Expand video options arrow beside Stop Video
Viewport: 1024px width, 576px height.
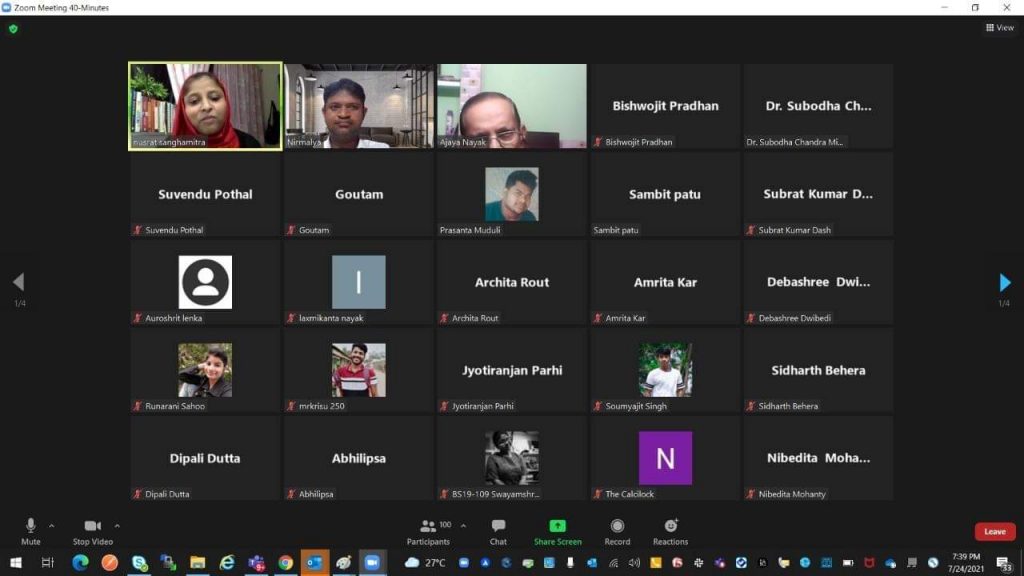(x=117, y=525)
